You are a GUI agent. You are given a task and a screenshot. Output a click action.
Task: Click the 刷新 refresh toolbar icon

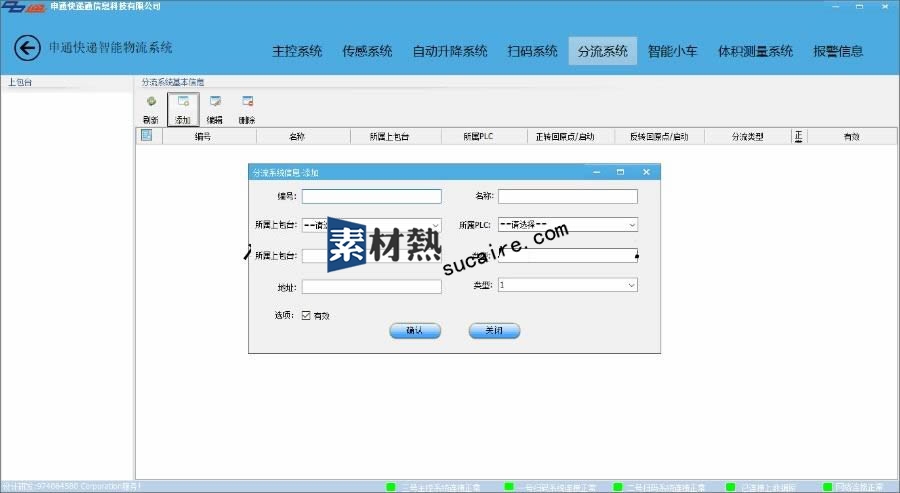pyautogui.click(x=151, y=102)
